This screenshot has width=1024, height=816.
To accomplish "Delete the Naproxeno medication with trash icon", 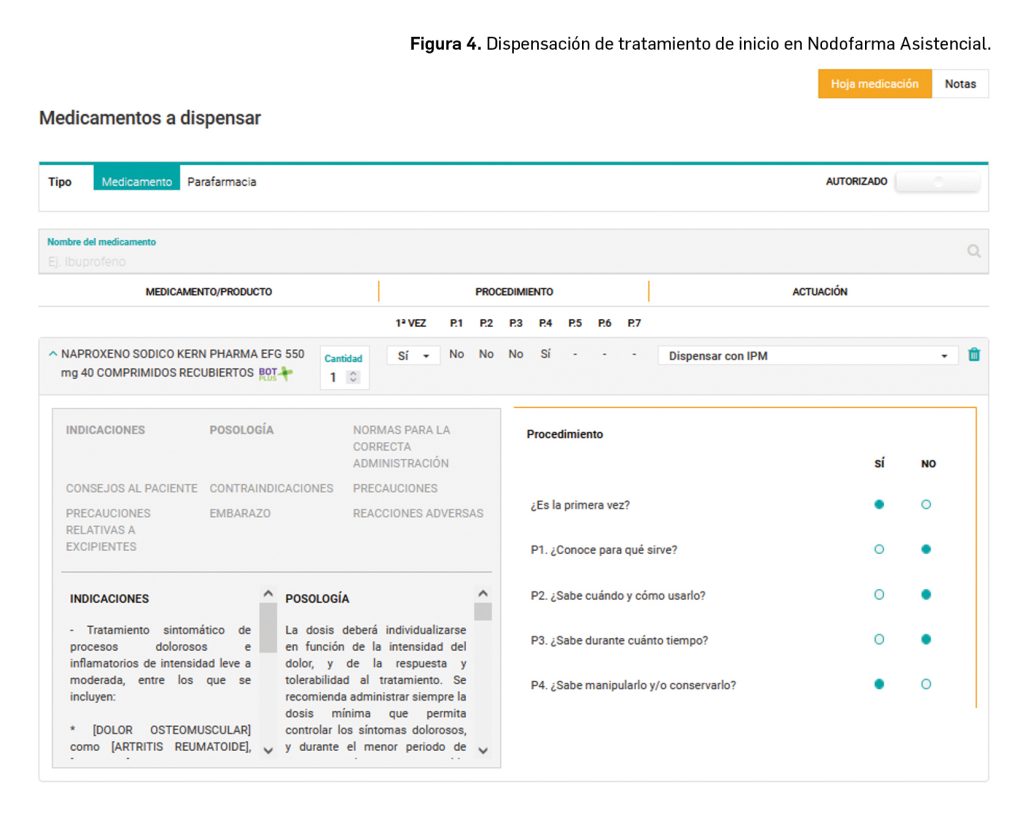I will [x=974, y=355].
